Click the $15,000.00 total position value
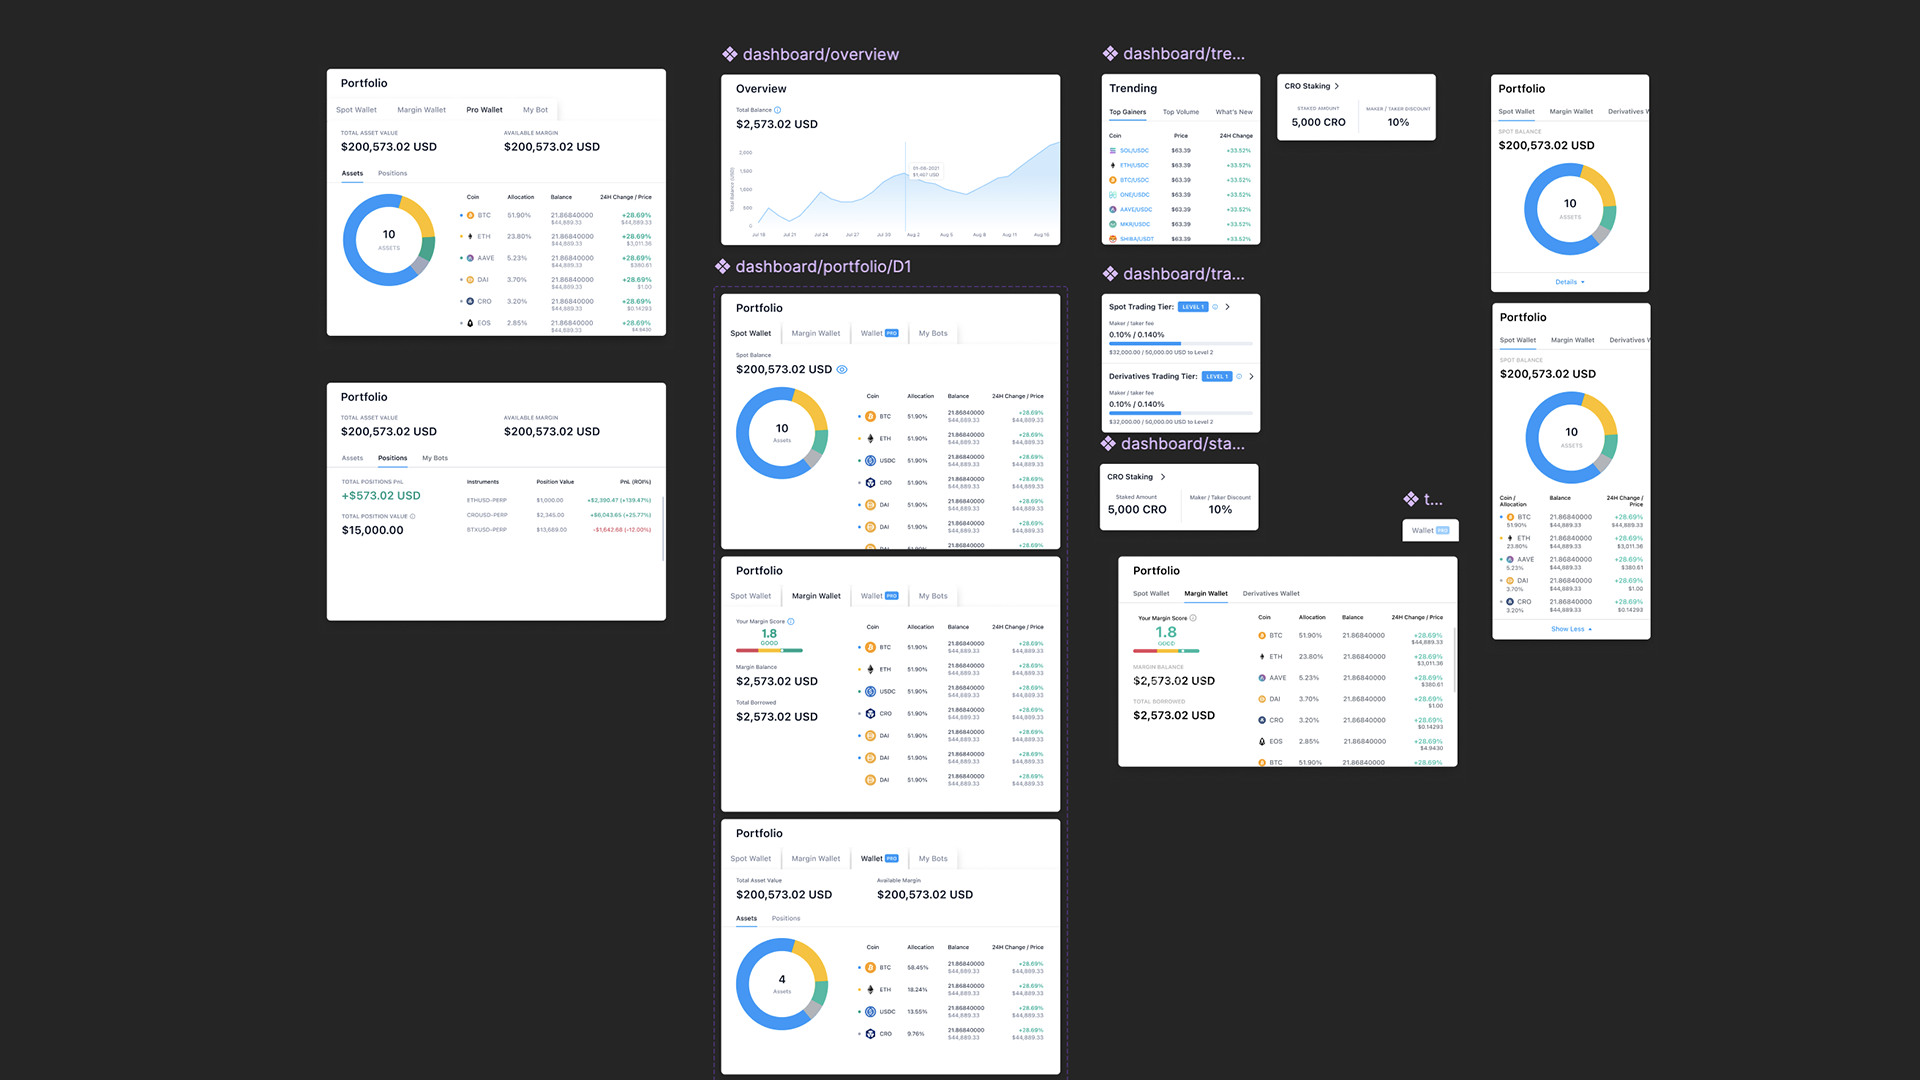 [373, 531]
